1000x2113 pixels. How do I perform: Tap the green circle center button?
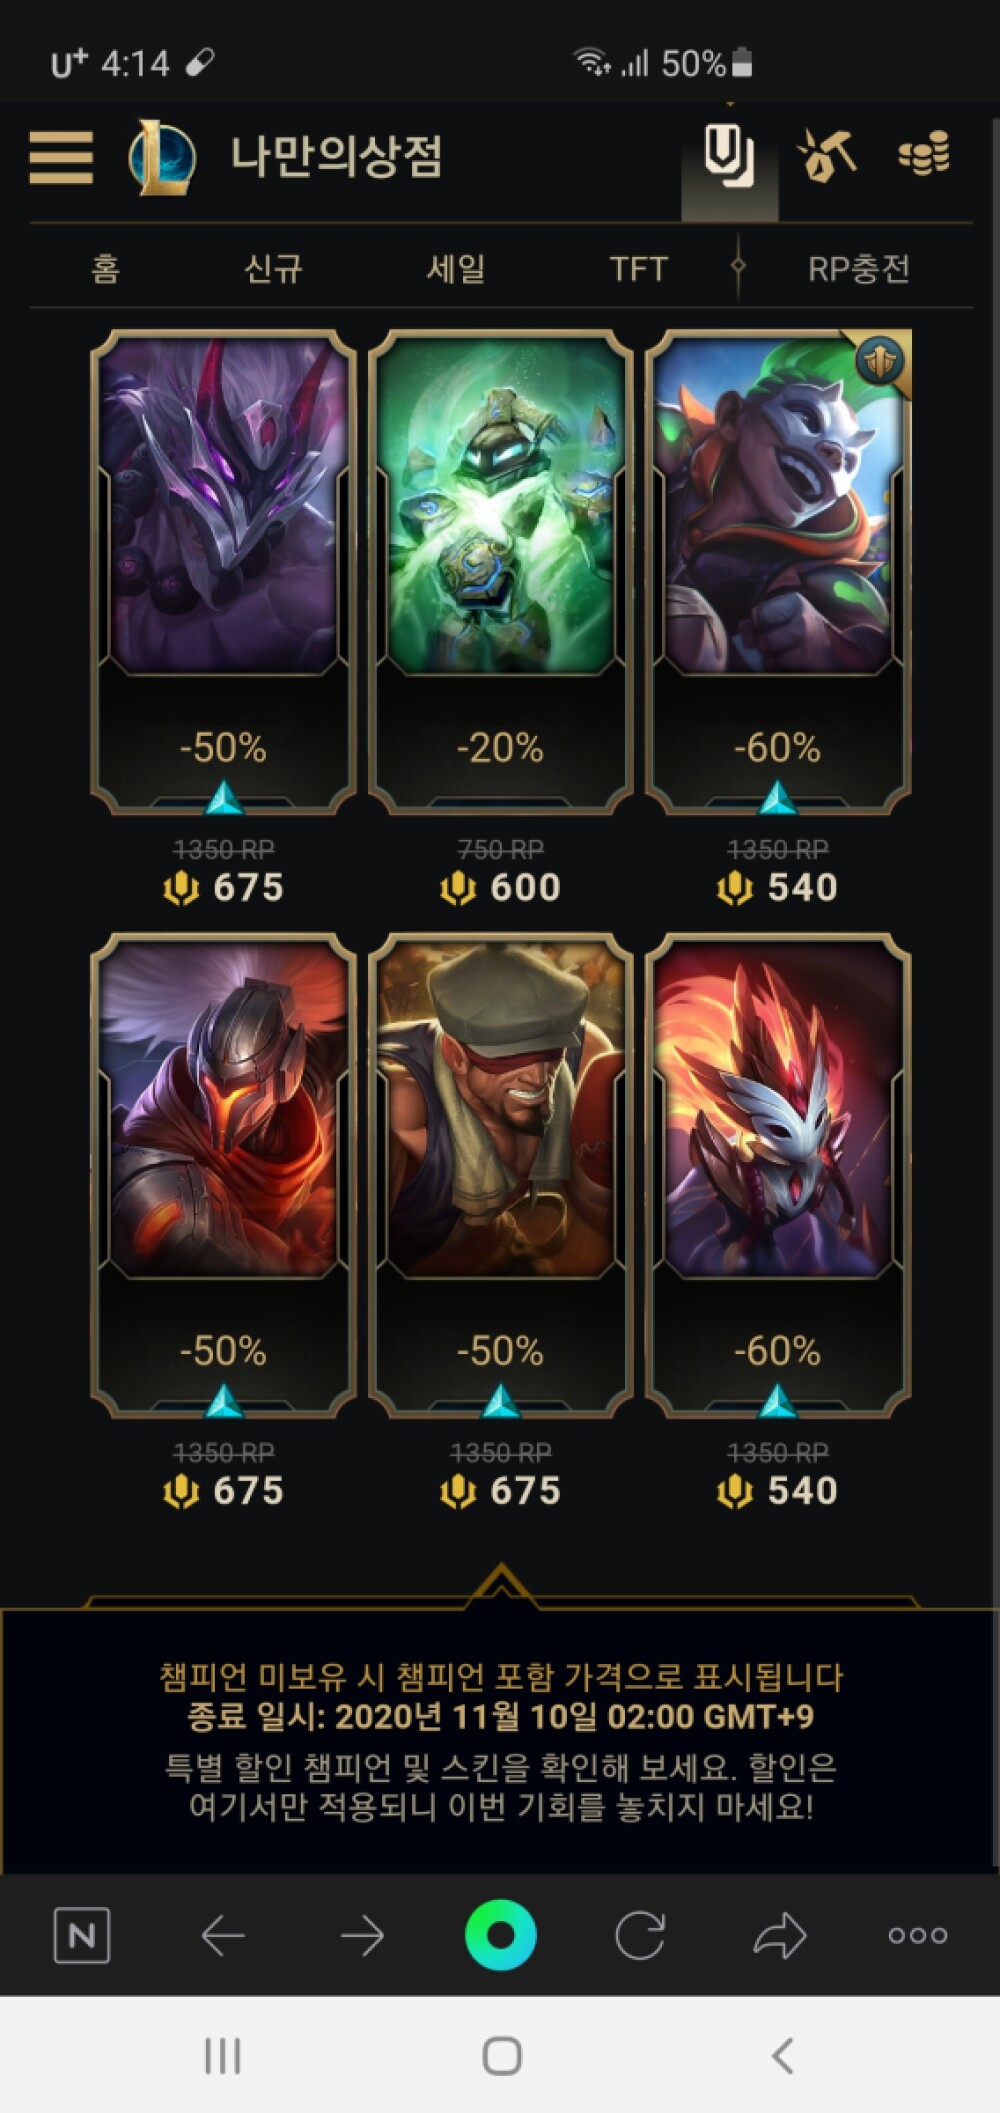click(x=501, y=1935)
